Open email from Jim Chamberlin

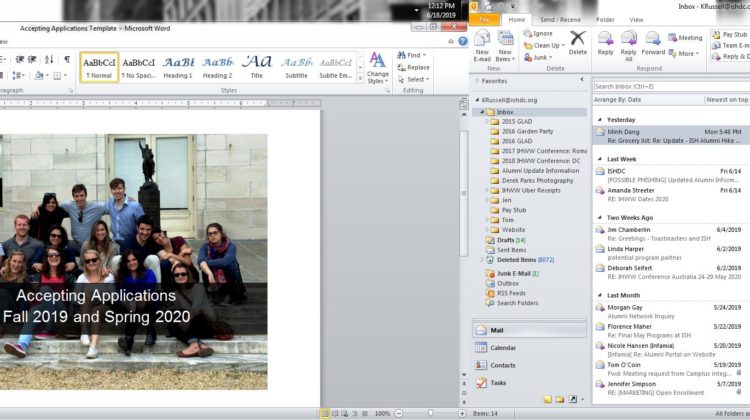click(x=671, y=234)
